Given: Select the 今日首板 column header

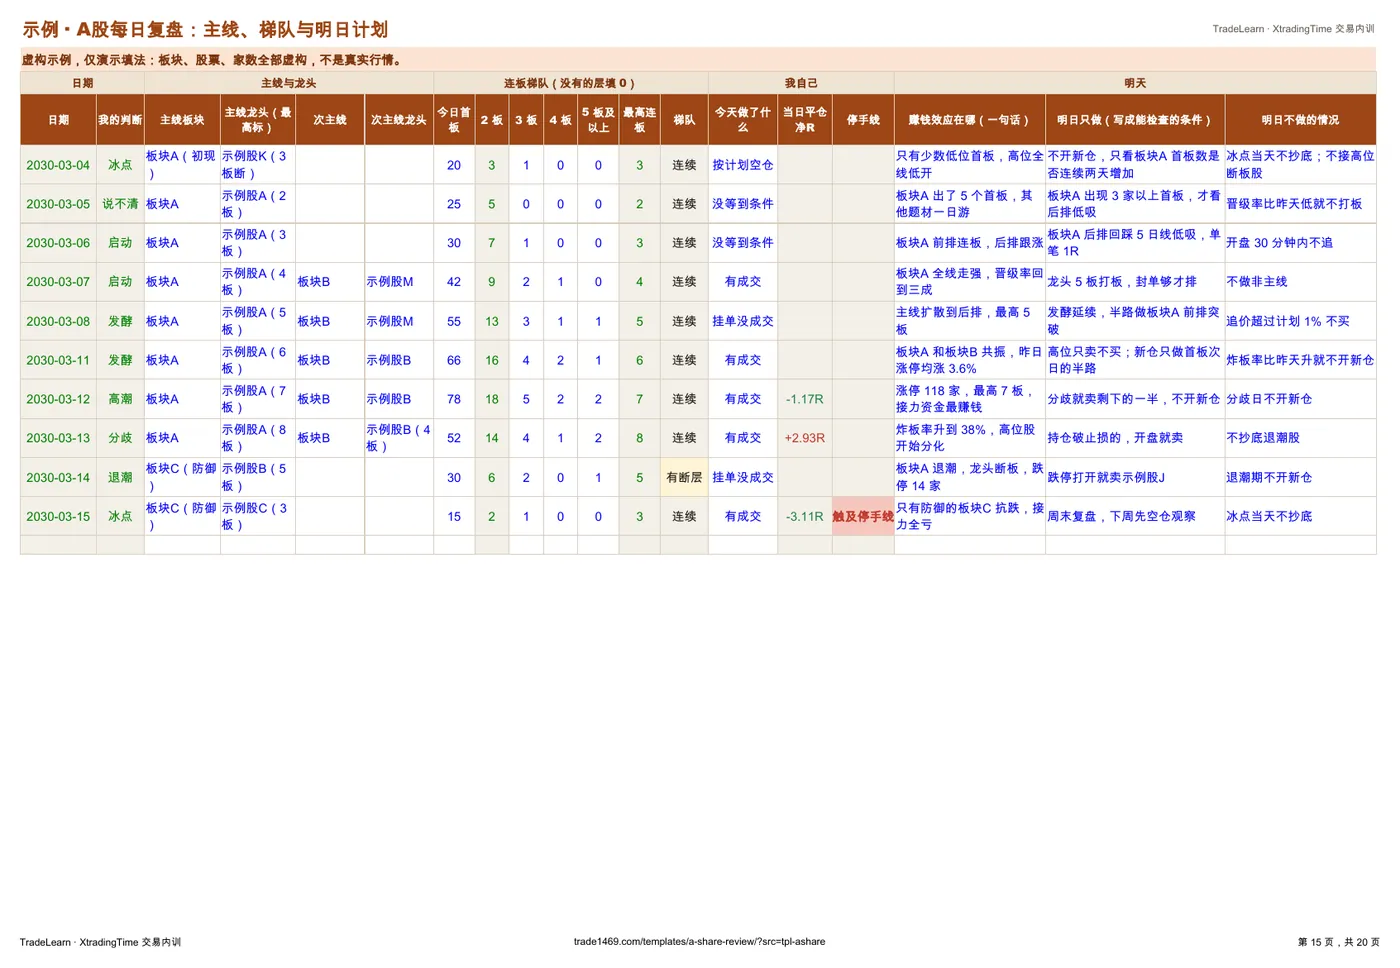Looking at the screenshot, I should tap(454, 120).
